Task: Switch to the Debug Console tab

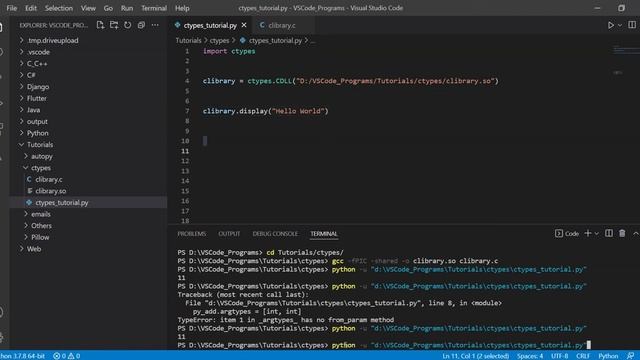Action: pos(275,234)
